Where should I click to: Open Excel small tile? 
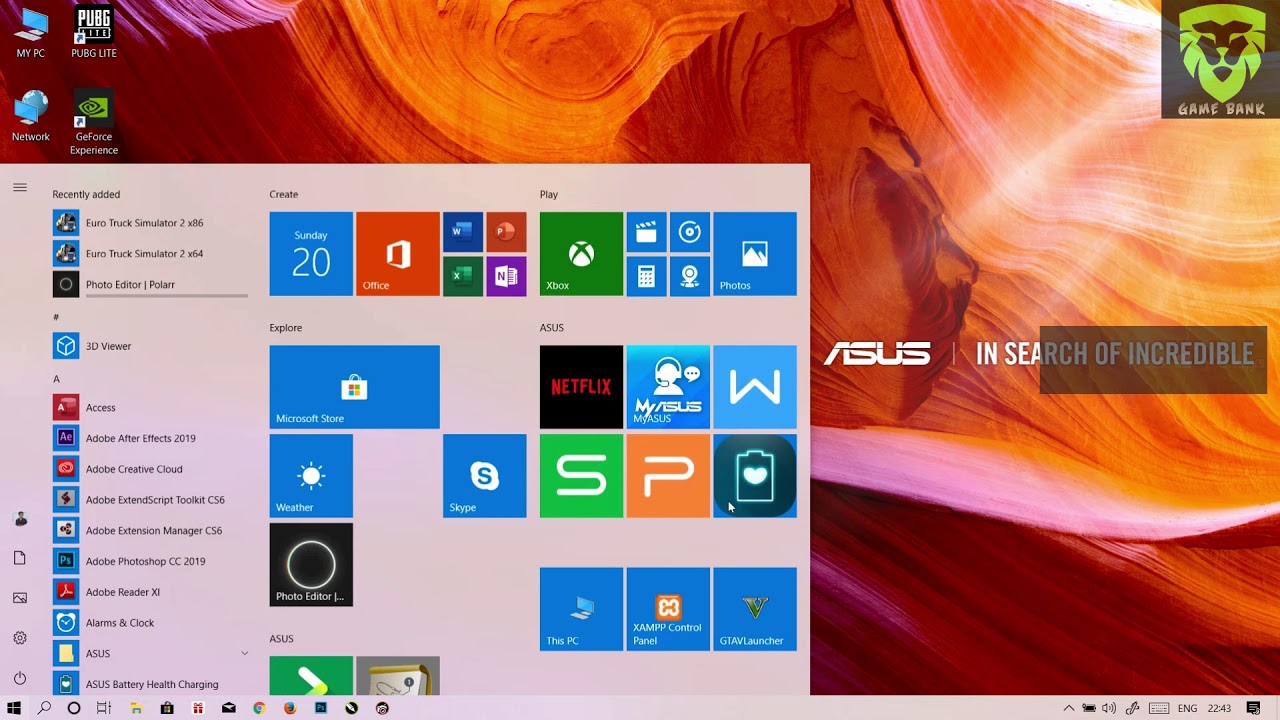click(463, 275)
